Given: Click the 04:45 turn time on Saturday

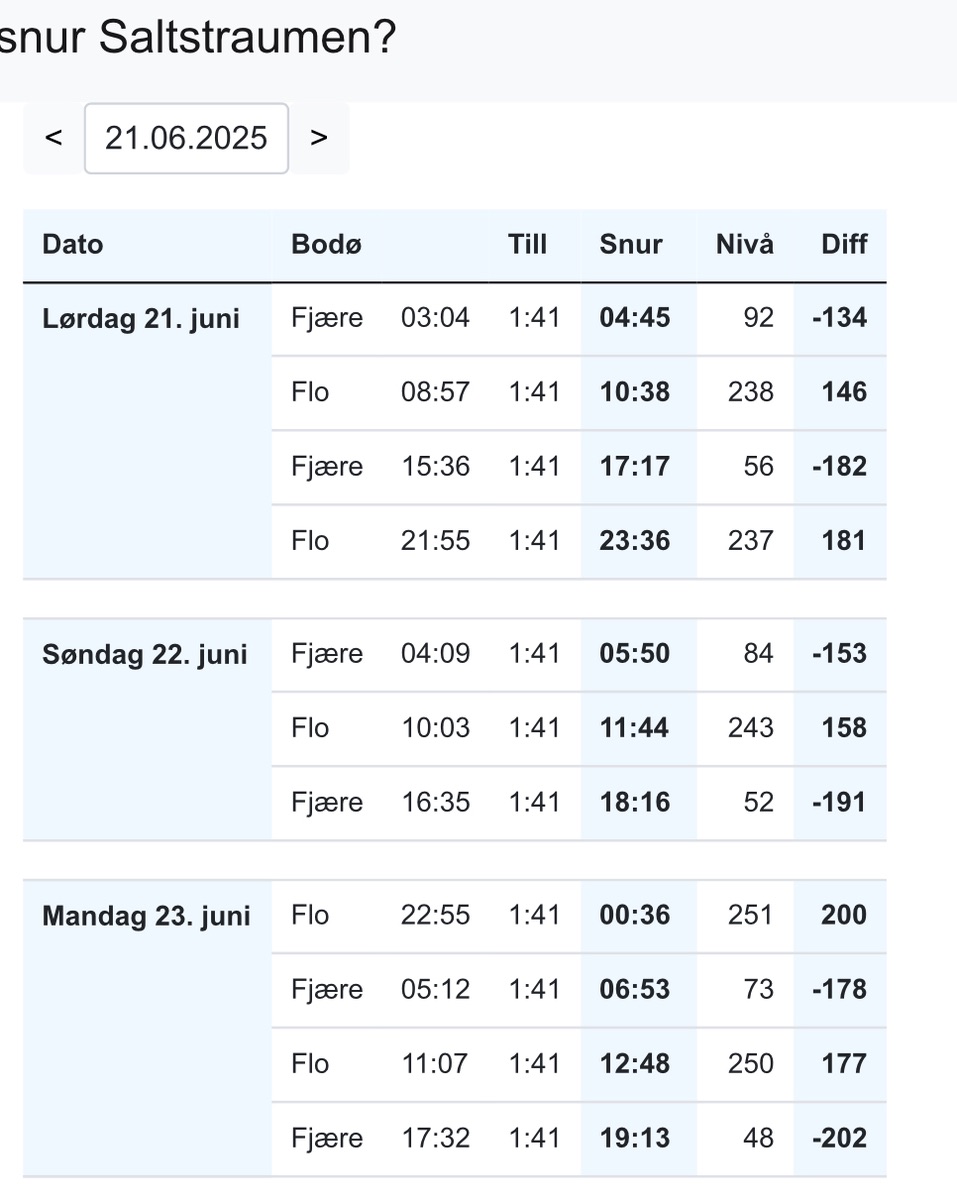Looking at the screenshot, I should tap(635, 319).
